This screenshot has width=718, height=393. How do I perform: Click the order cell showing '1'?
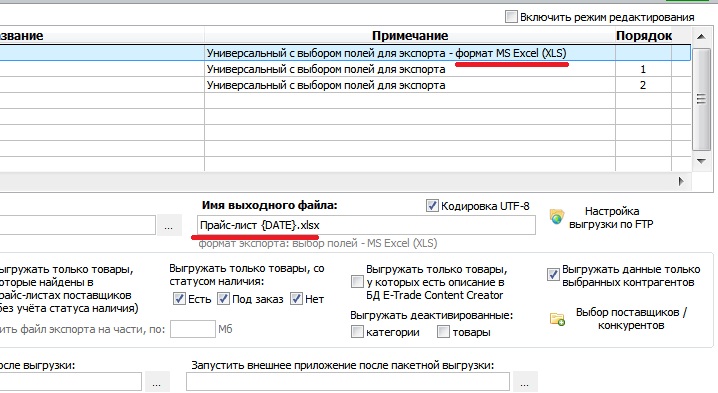[643, 69]
